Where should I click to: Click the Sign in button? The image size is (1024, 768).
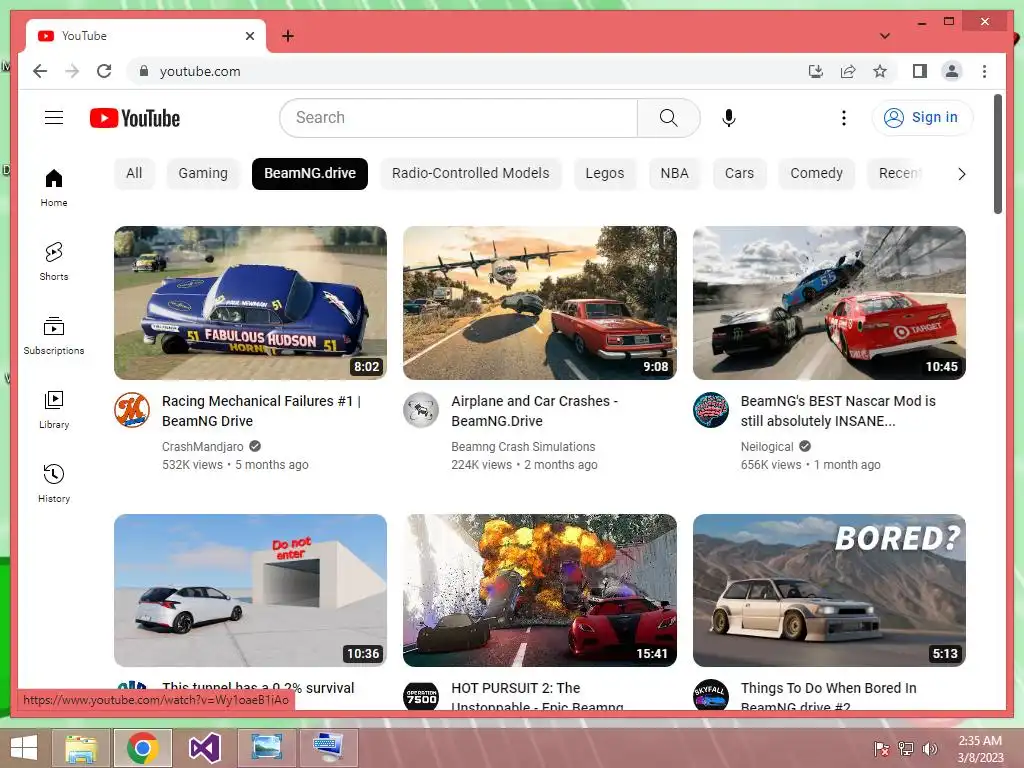point(922,118)
